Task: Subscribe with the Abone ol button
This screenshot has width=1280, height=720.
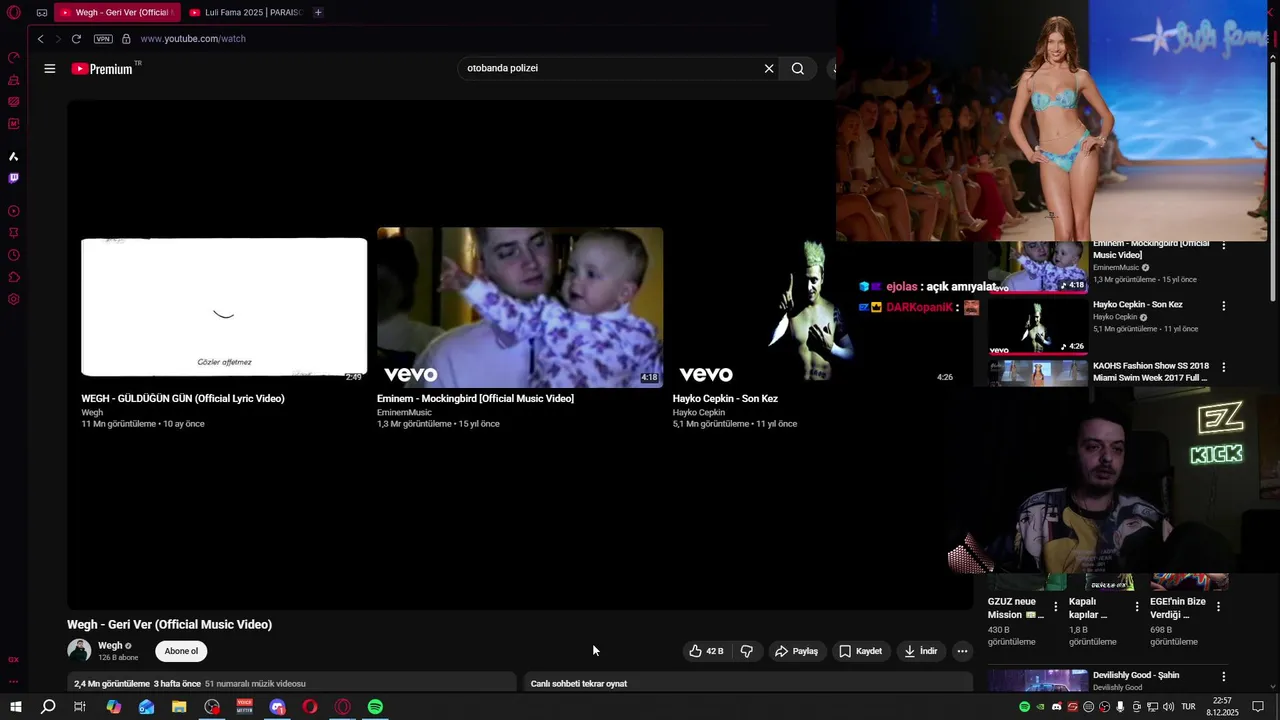Action: coord(181,651)
